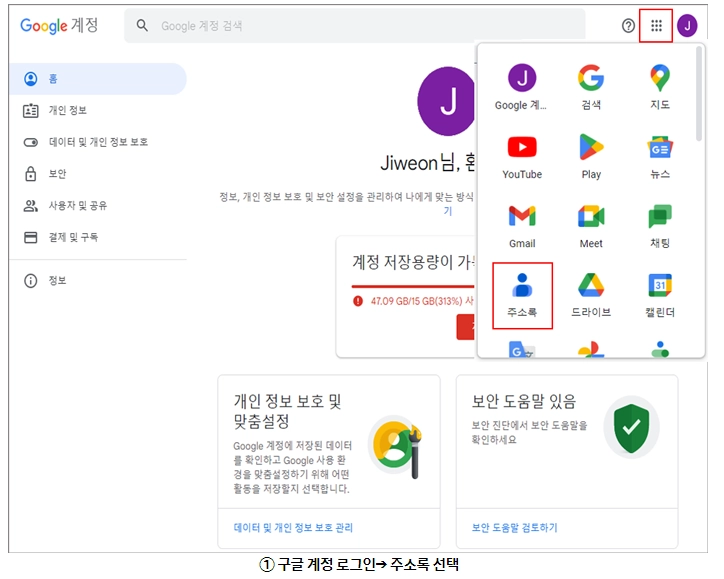
Task: Open 채팅 Chat app
Action: tap(660, 226)
